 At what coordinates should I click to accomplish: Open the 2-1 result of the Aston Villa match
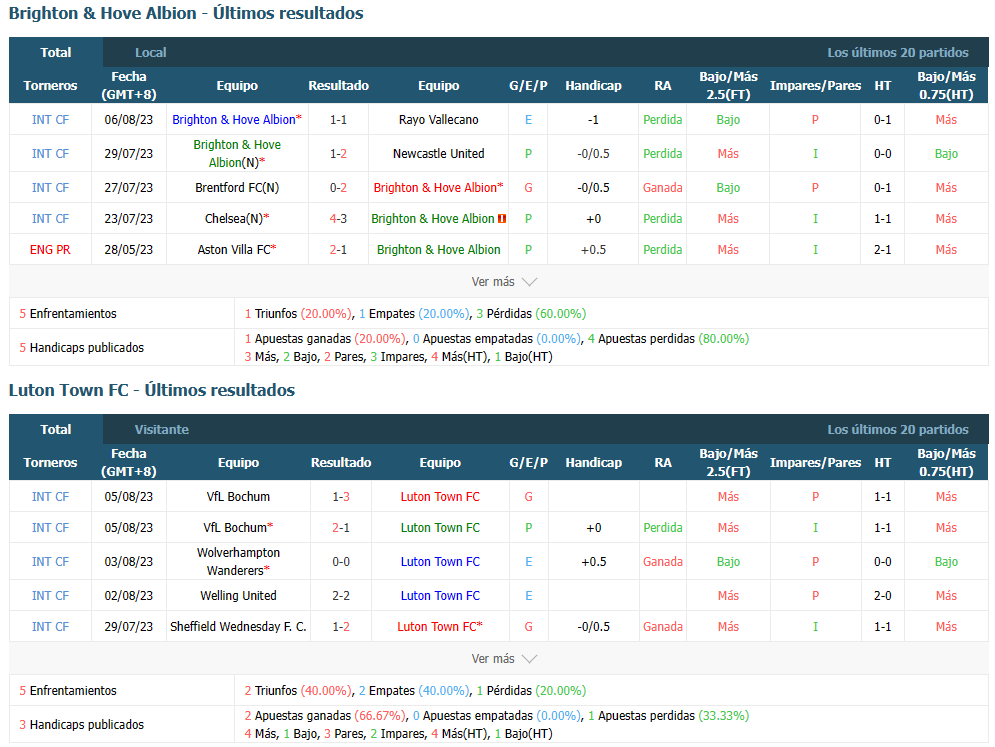pyautogui.click(x=338, y=250)
